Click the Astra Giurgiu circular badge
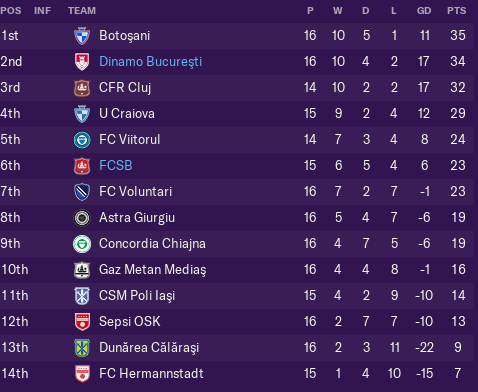The image size is (478, 392). pyautogui.click(x=82, y=218)
